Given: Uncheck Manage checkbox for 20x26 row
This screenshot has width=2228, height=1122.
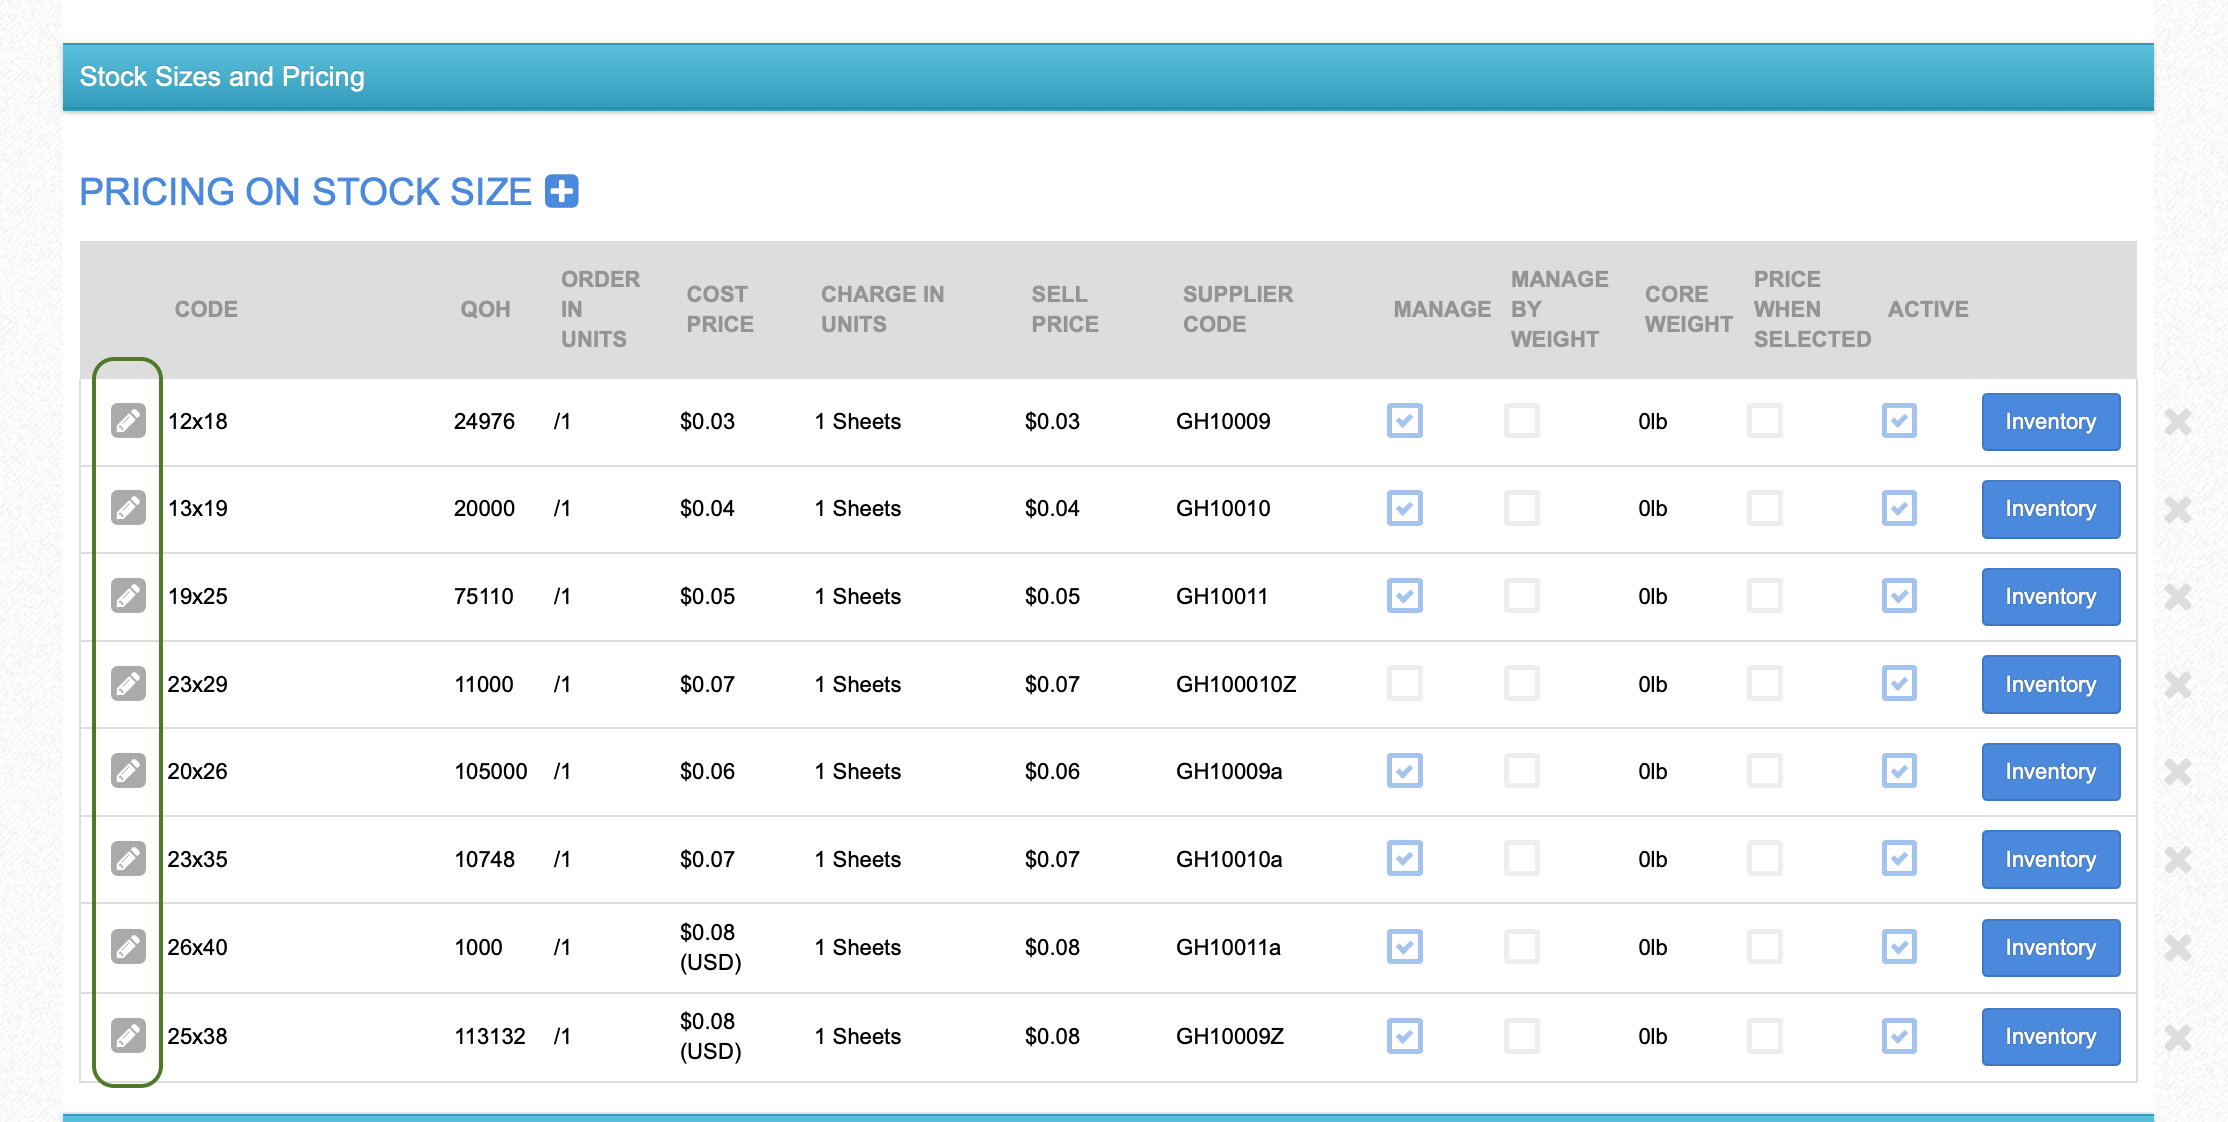Looking at the screenshot, I should point(1404,771).
